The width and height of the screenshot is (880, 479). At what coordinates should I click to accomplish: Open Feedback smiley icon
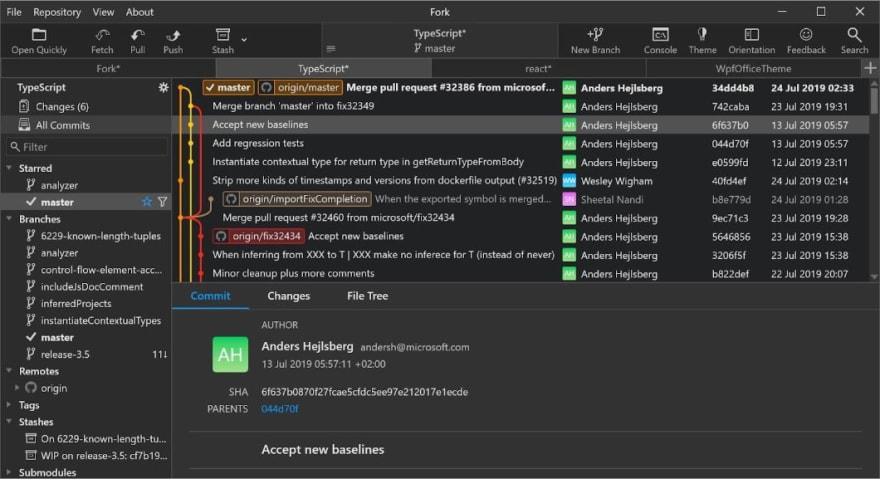(x=806, y=42)
